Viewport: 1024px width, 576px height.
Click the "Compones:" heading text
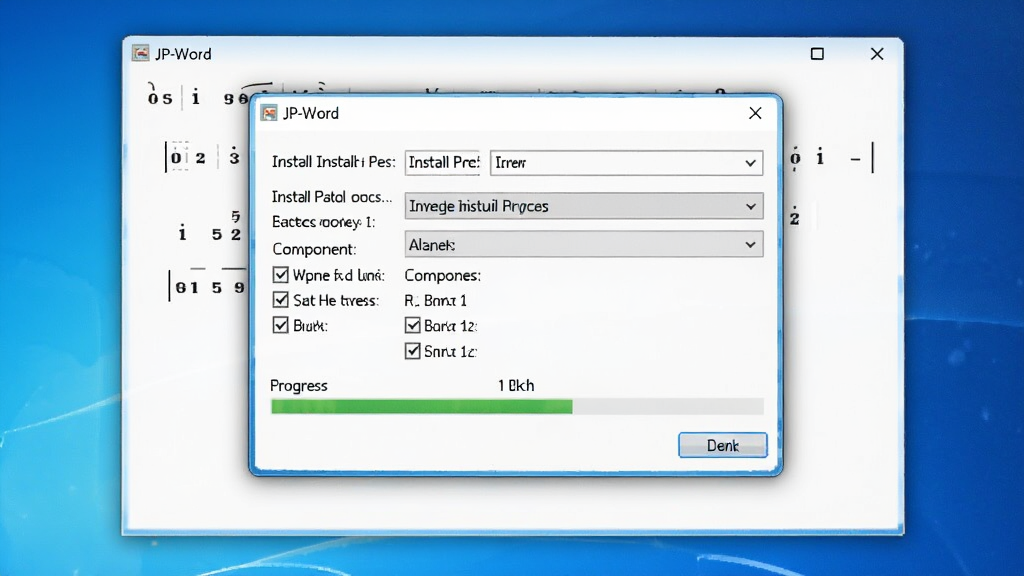pos(443,276)
